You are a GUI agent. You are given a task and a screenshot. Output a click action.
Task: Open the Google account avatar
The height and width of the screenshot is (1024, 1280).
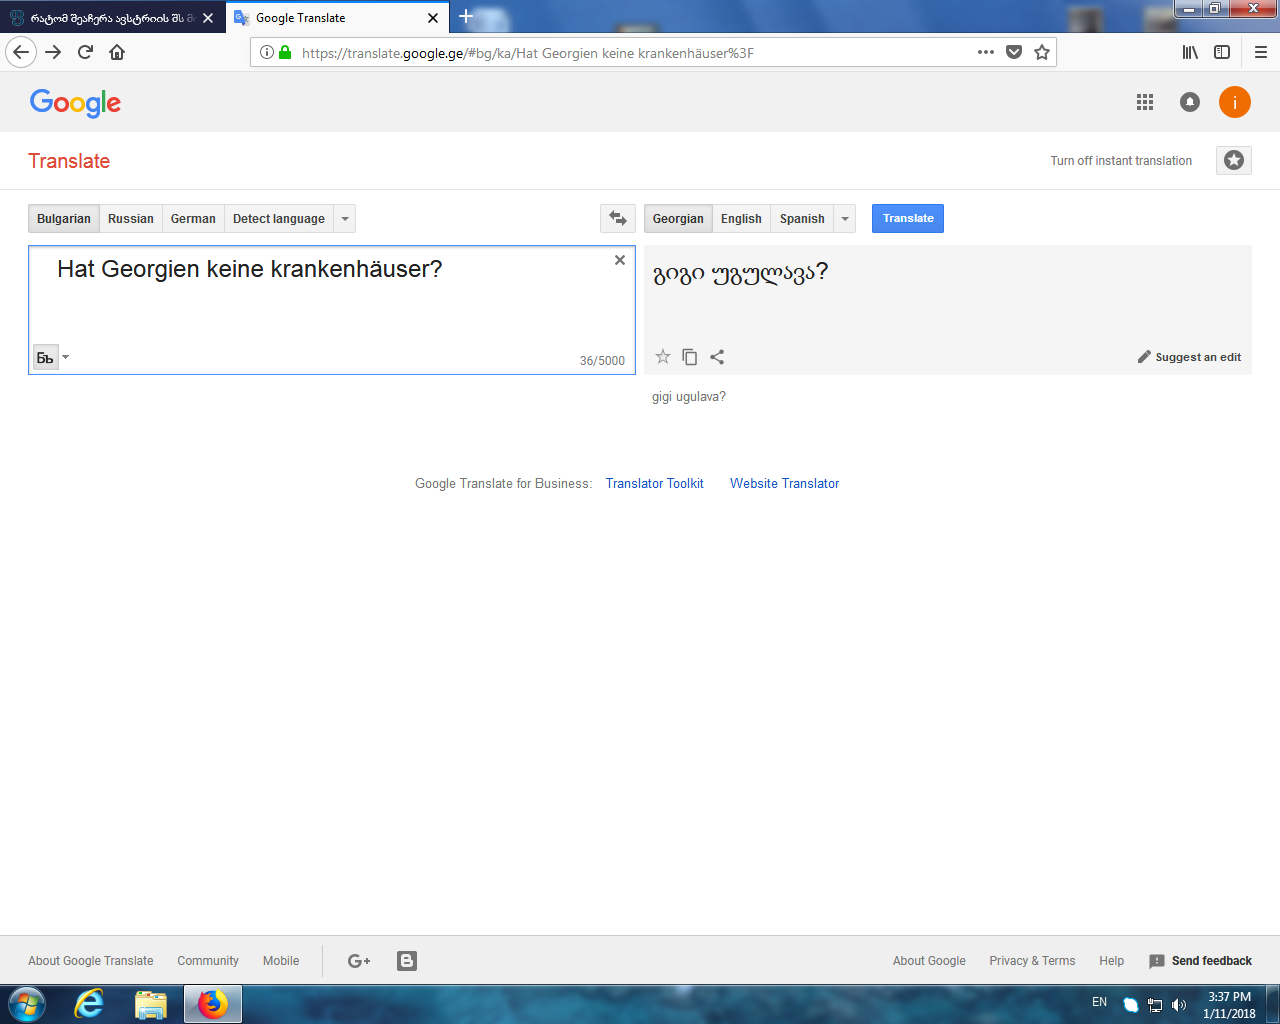[x=1235, y=102]
